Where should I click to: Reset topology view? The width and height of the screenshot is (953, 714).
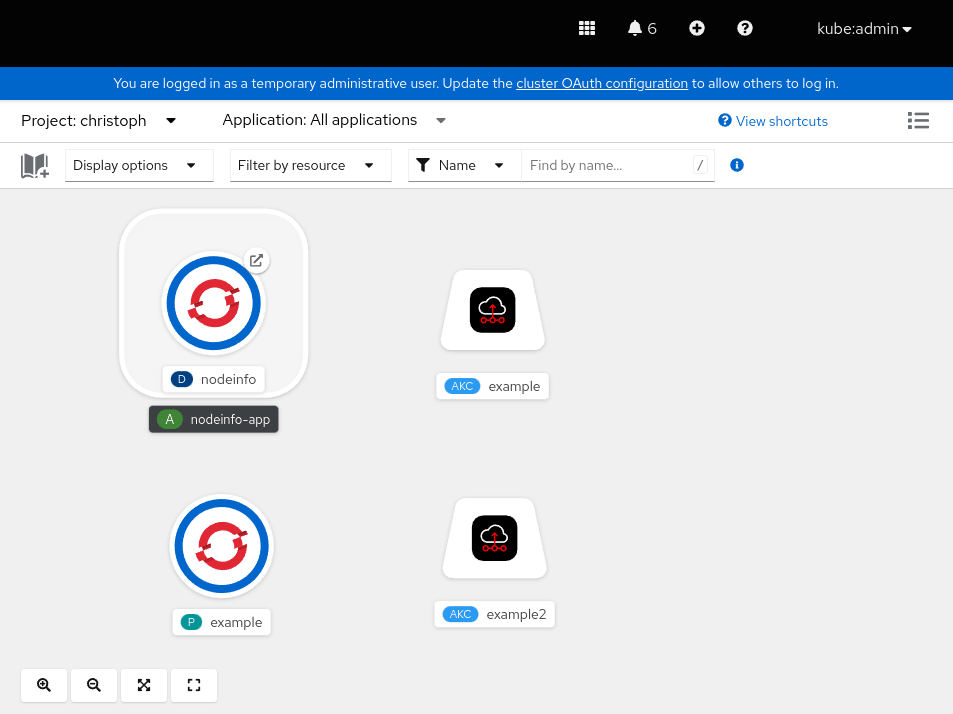coord(194,685)
